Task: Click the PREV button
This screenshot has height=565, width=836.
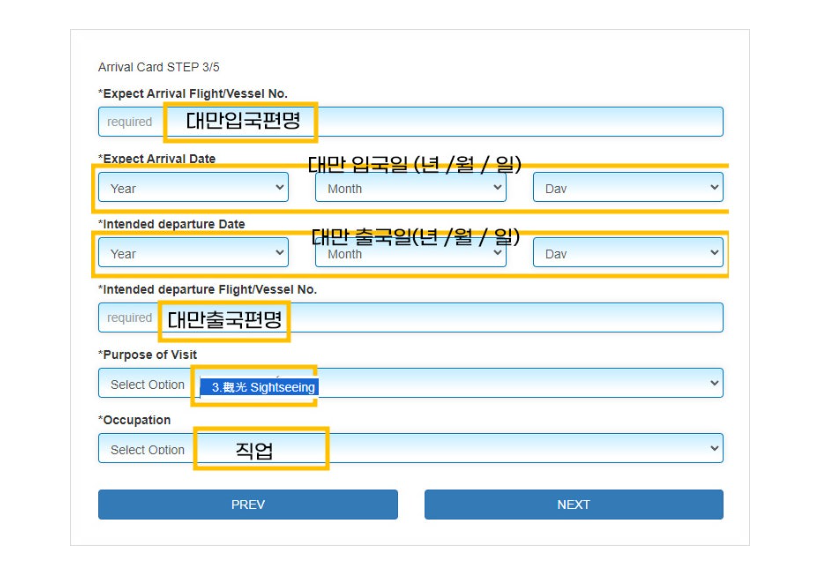Action: tap(248, 504)
